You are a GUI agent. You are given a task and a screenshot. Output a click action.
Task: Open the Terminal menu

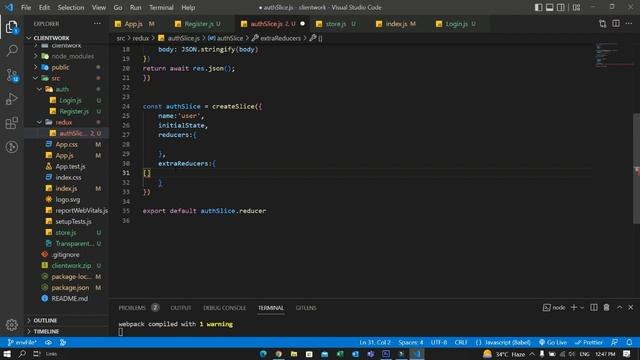pyautogui.click(x=161, y=7)
